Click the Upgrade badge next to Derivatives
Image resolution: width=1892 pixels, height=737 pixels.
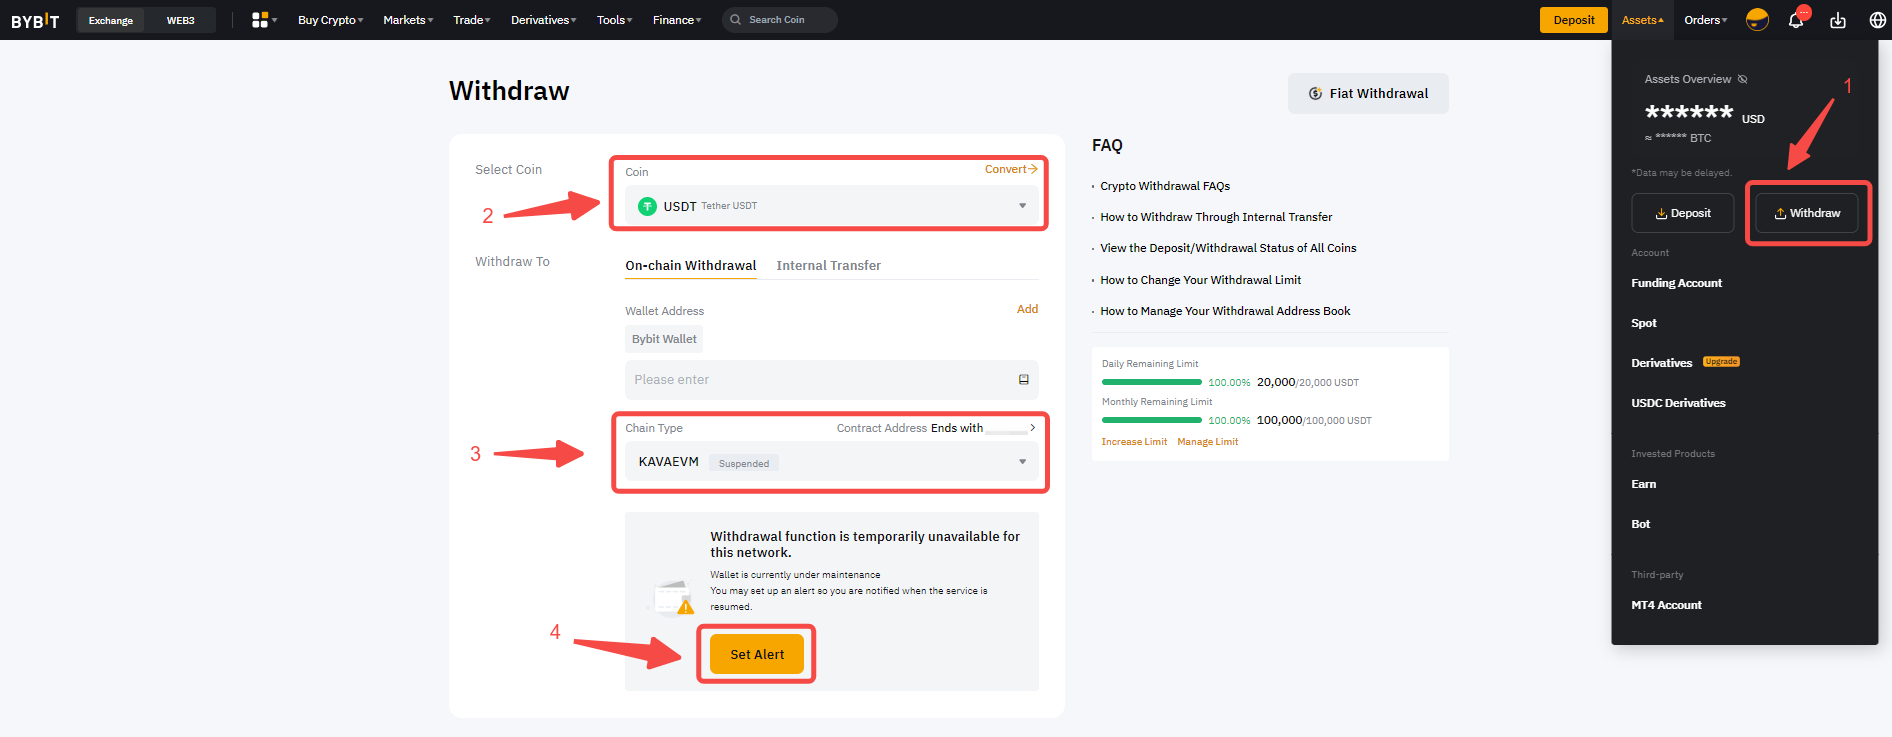point(1721,362)
